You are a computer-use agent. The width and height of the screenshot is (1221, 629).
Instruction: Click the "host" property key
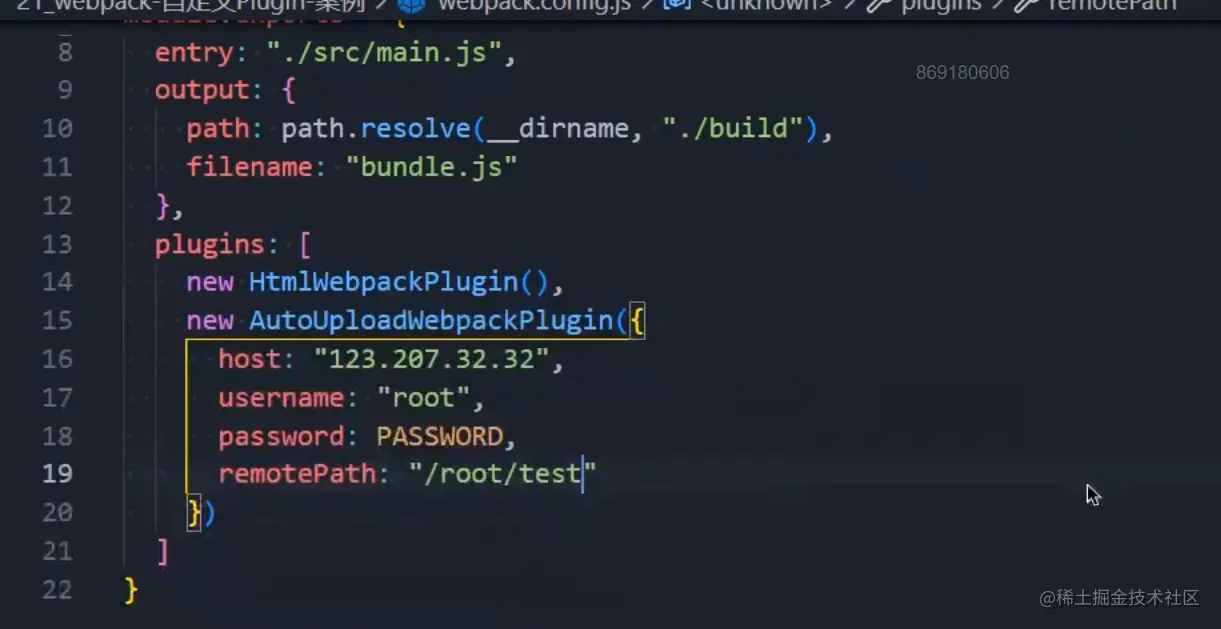249,359
